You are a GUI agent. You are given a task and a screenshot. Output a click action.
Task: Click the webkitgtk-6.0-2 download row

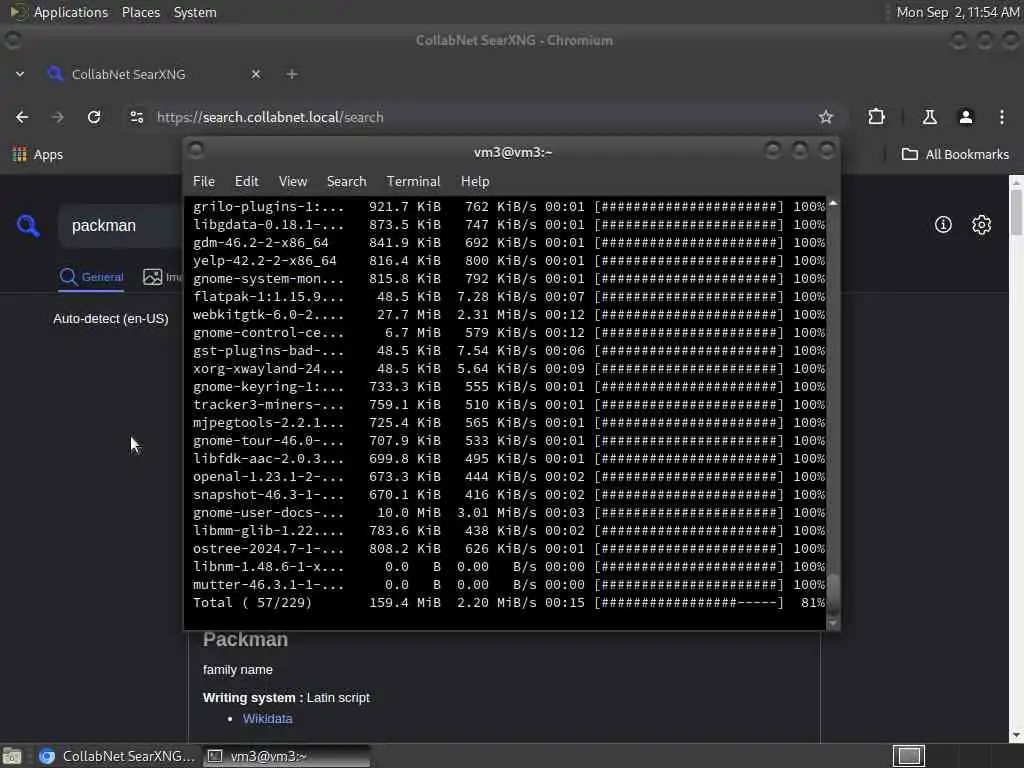(509, 314)
